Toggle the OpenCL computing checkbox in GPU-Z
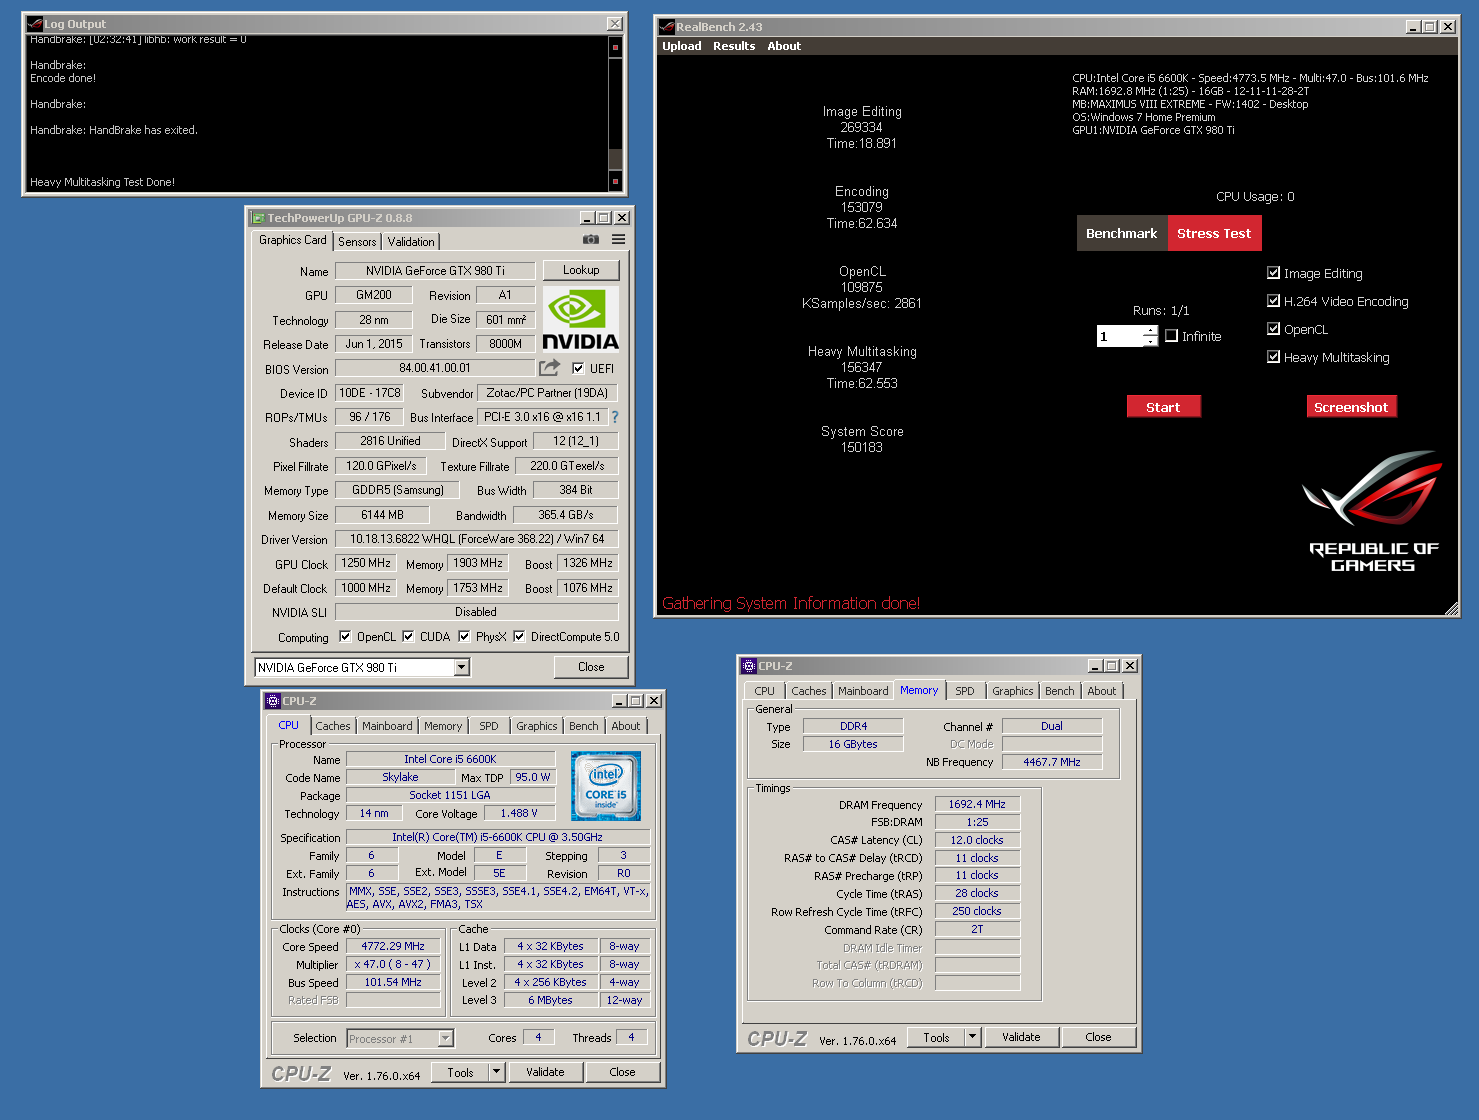 coord(345,637)
